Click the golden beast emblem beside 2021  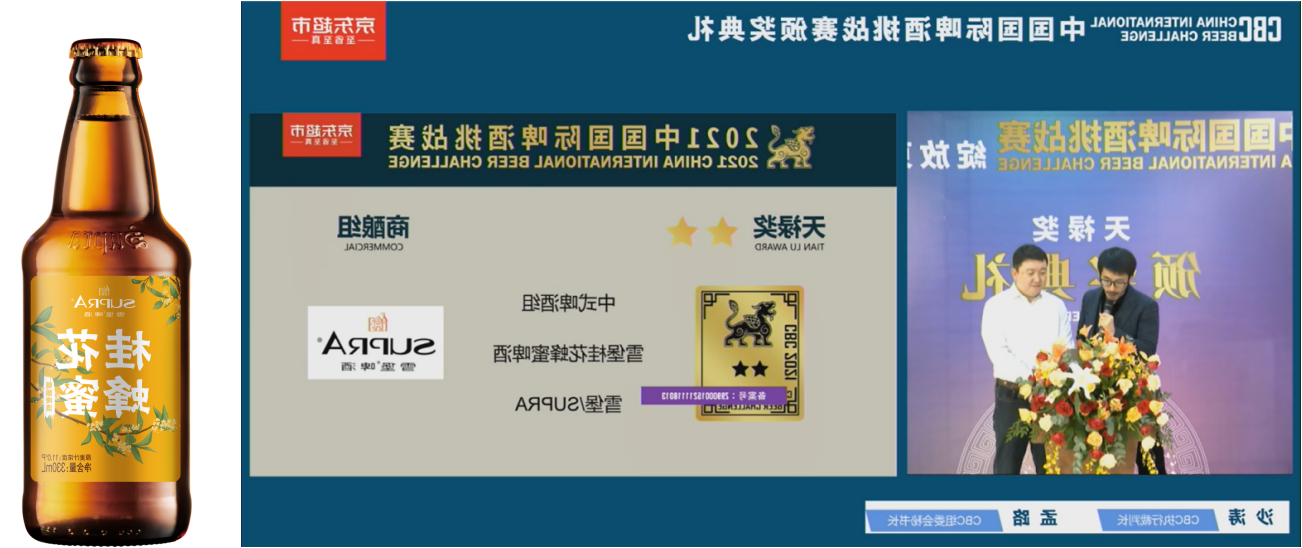click(790, 147)
